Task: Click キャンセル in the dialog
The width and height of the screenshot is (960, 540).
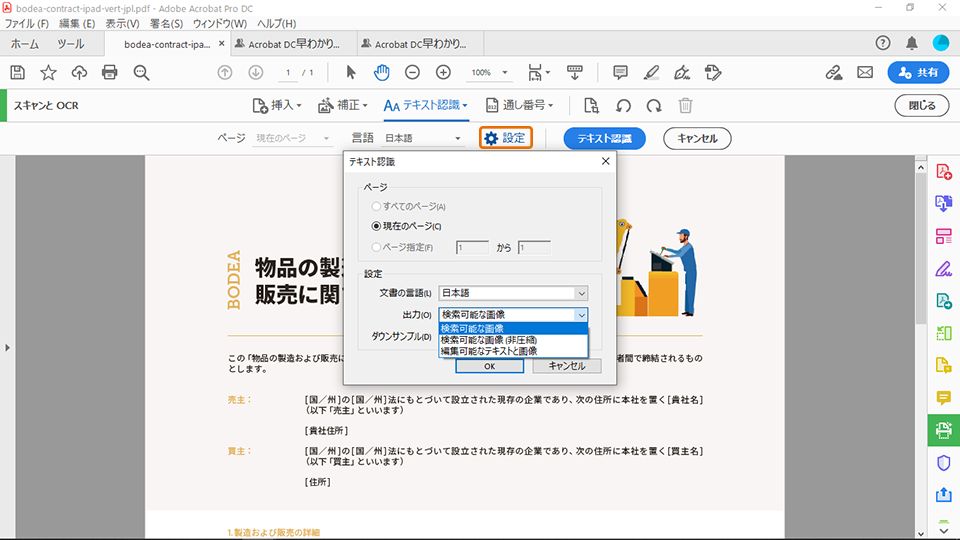Action: (567, 366)
